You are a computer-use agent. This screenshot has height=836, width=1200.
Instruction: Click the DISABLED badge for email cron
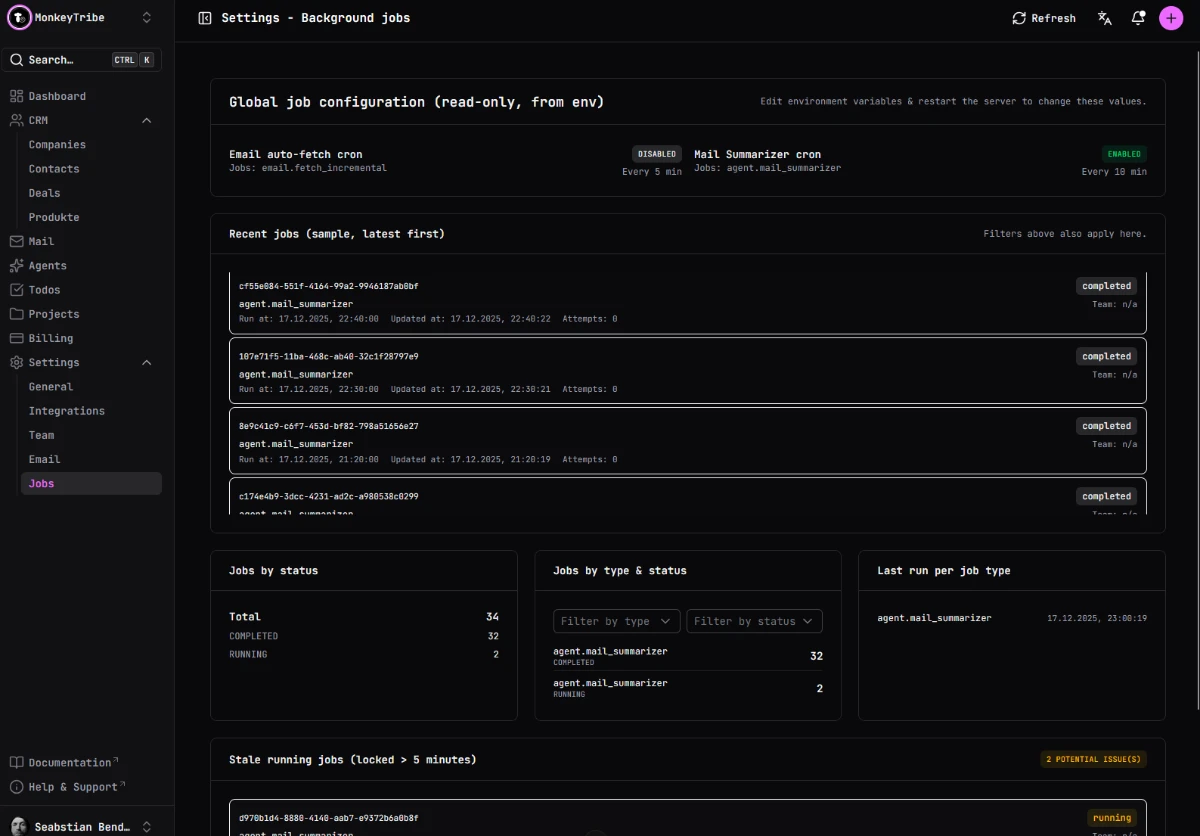click(657, 154)
